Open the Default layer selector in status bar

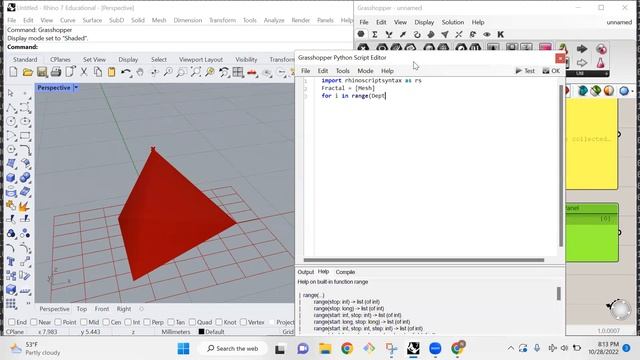(211, 332)
